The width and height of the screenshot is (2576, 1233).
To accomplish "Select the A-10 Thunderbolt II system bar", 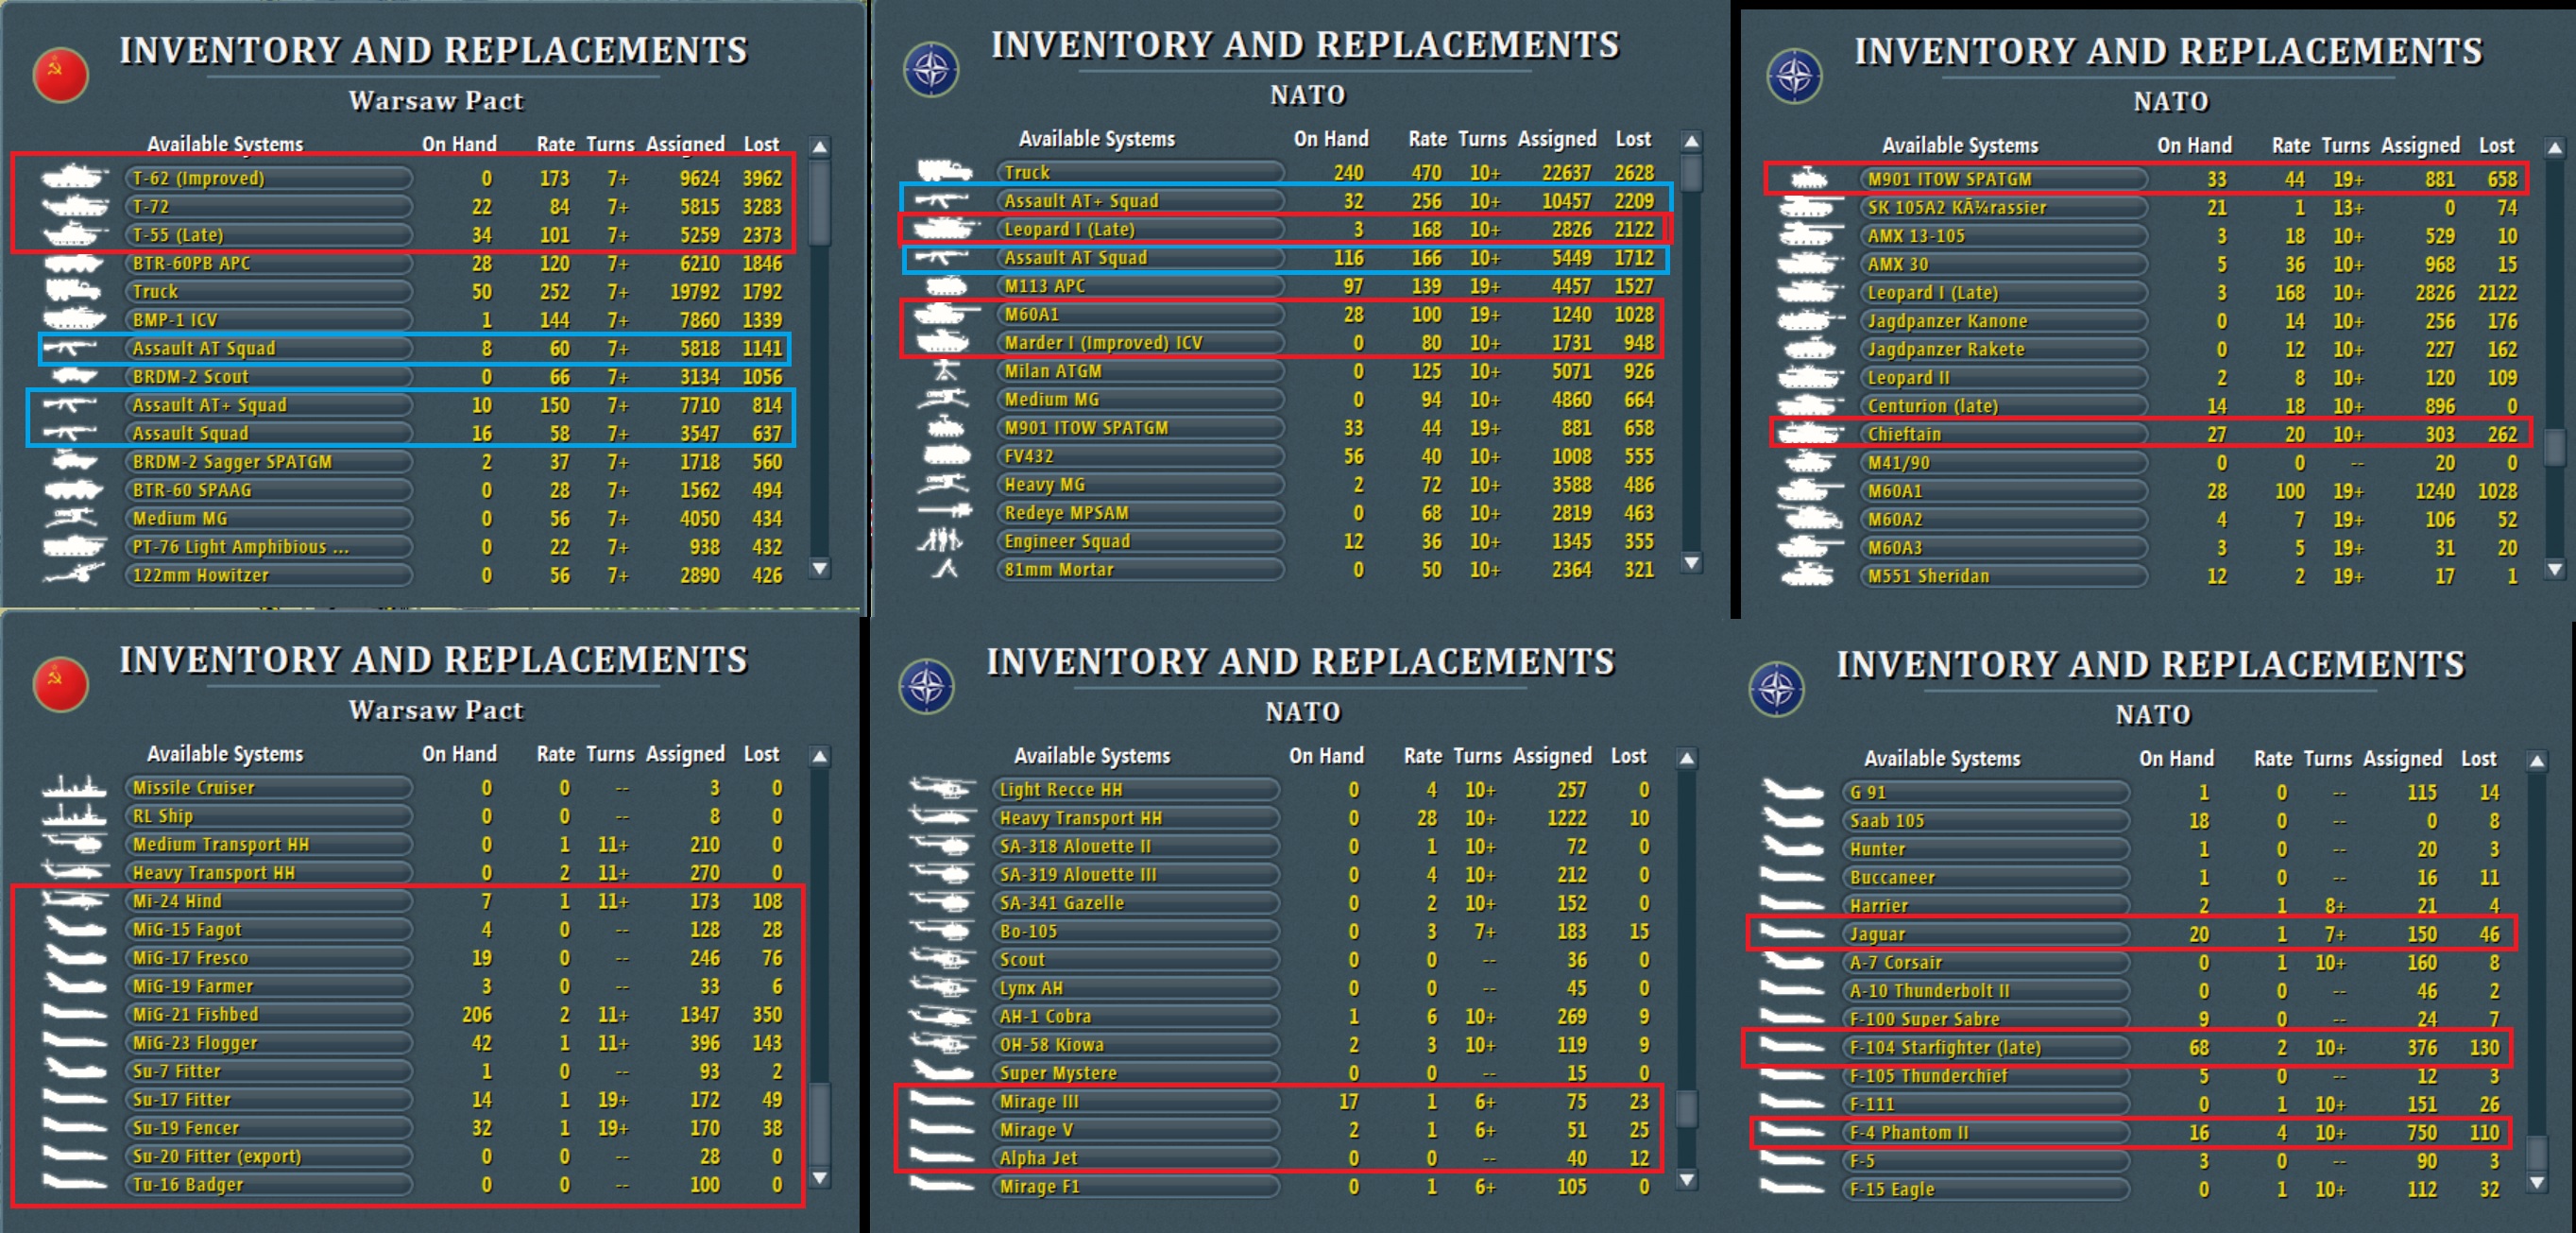I will pyautogui.click(x=1985, y=990).
